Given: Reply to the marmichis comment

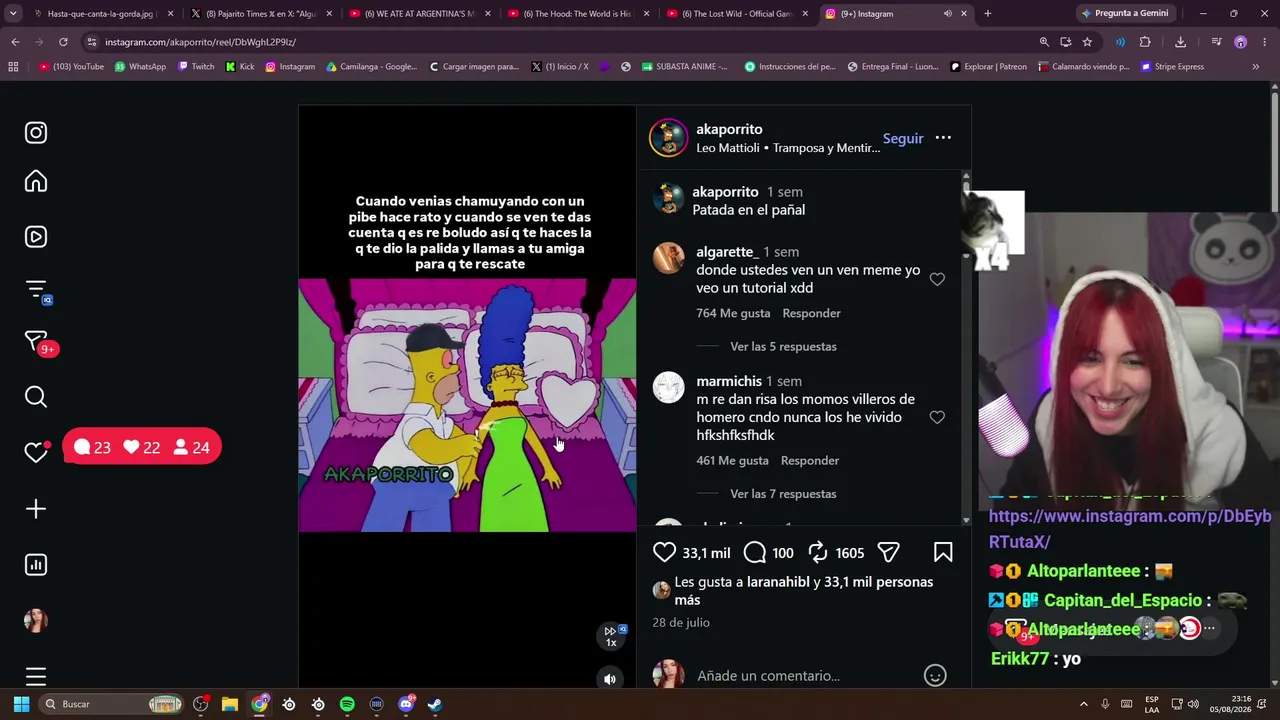Looking at the screenshot, I should 810,460.
